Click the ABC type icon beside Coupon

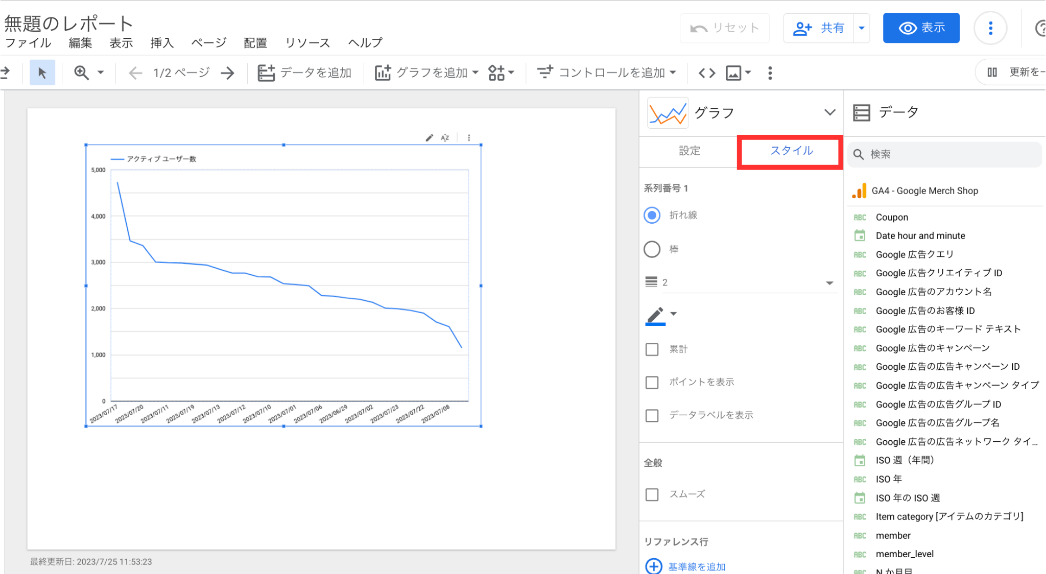tap(860, 218)
